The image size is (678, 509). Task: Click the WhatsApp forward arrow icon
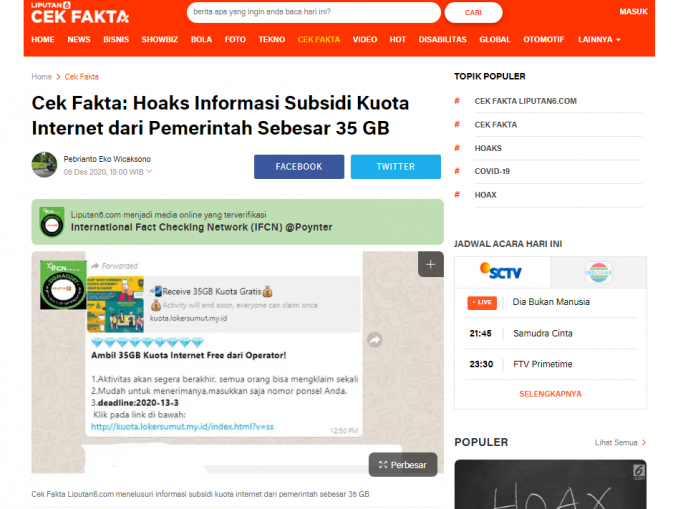[375, 340]
